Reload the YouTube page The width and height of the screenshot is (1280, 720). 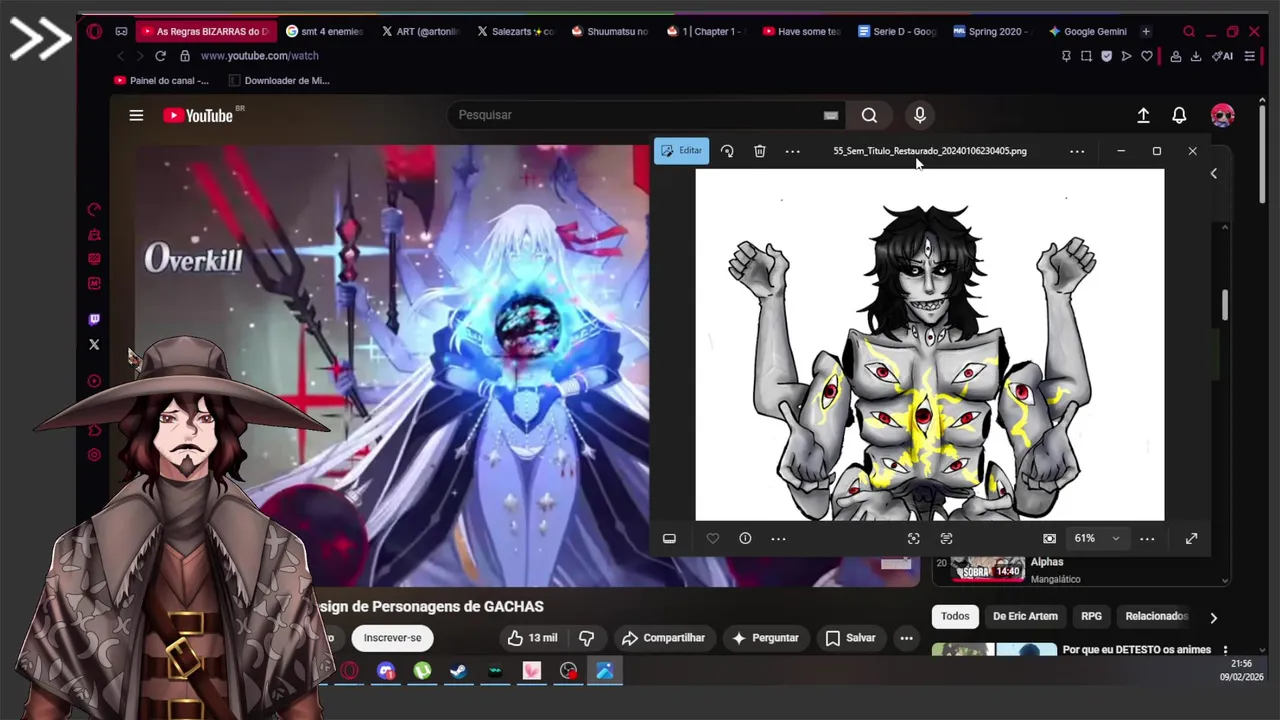click(x=160, y=56)
